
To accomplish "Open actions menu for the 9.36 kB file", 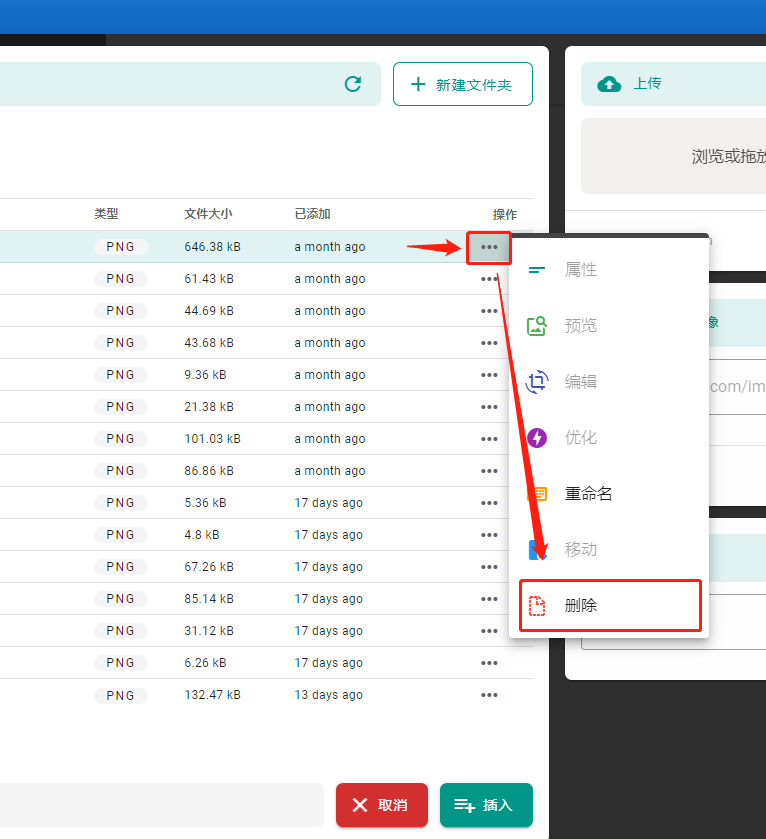I will pos(489,375).
